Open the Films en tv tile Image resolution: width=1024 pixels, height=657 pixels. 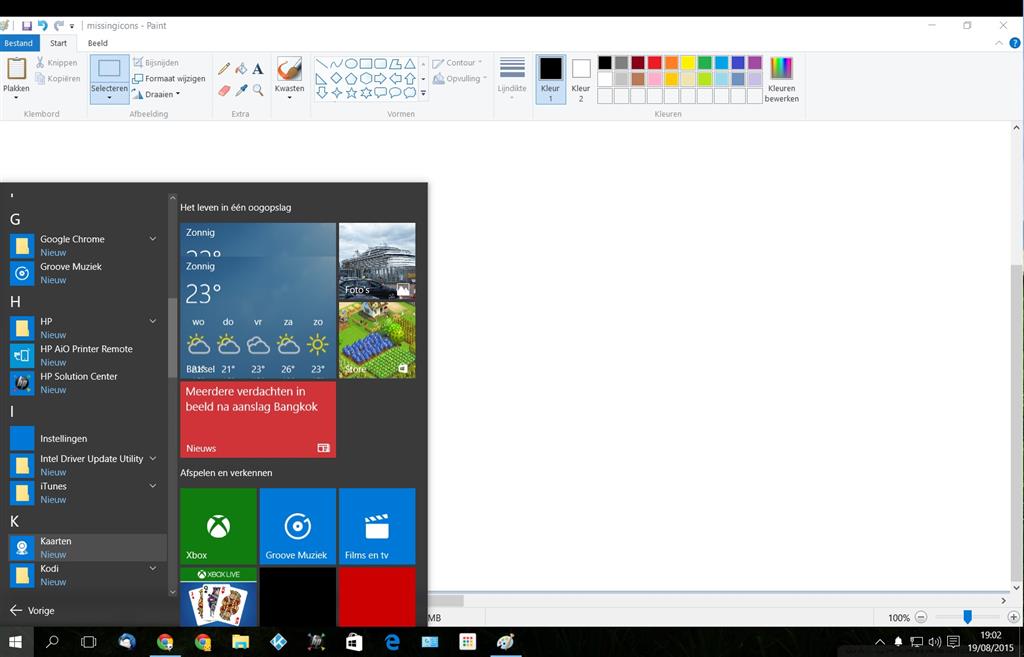(377, 526)
